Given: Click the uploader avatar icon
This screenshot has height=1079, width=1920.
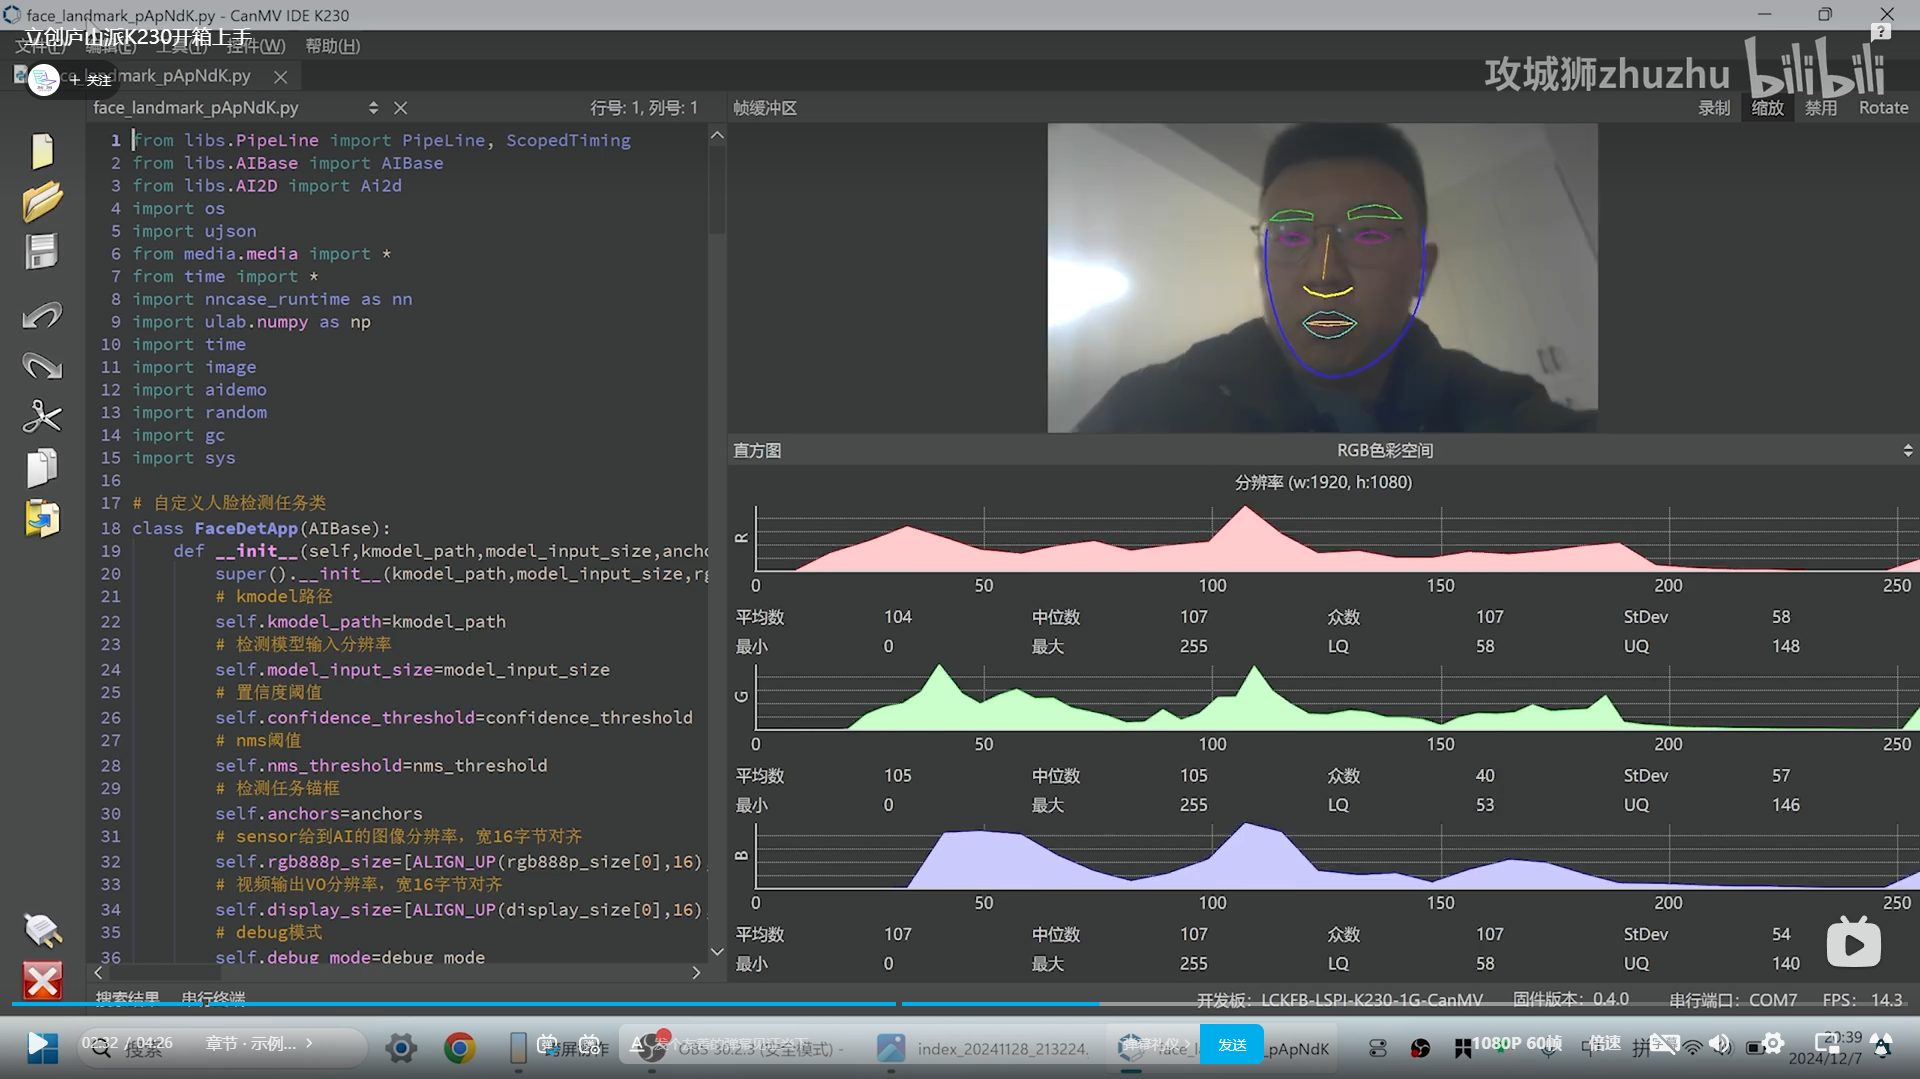Looking at the screenshot, I should pos(44,79).
